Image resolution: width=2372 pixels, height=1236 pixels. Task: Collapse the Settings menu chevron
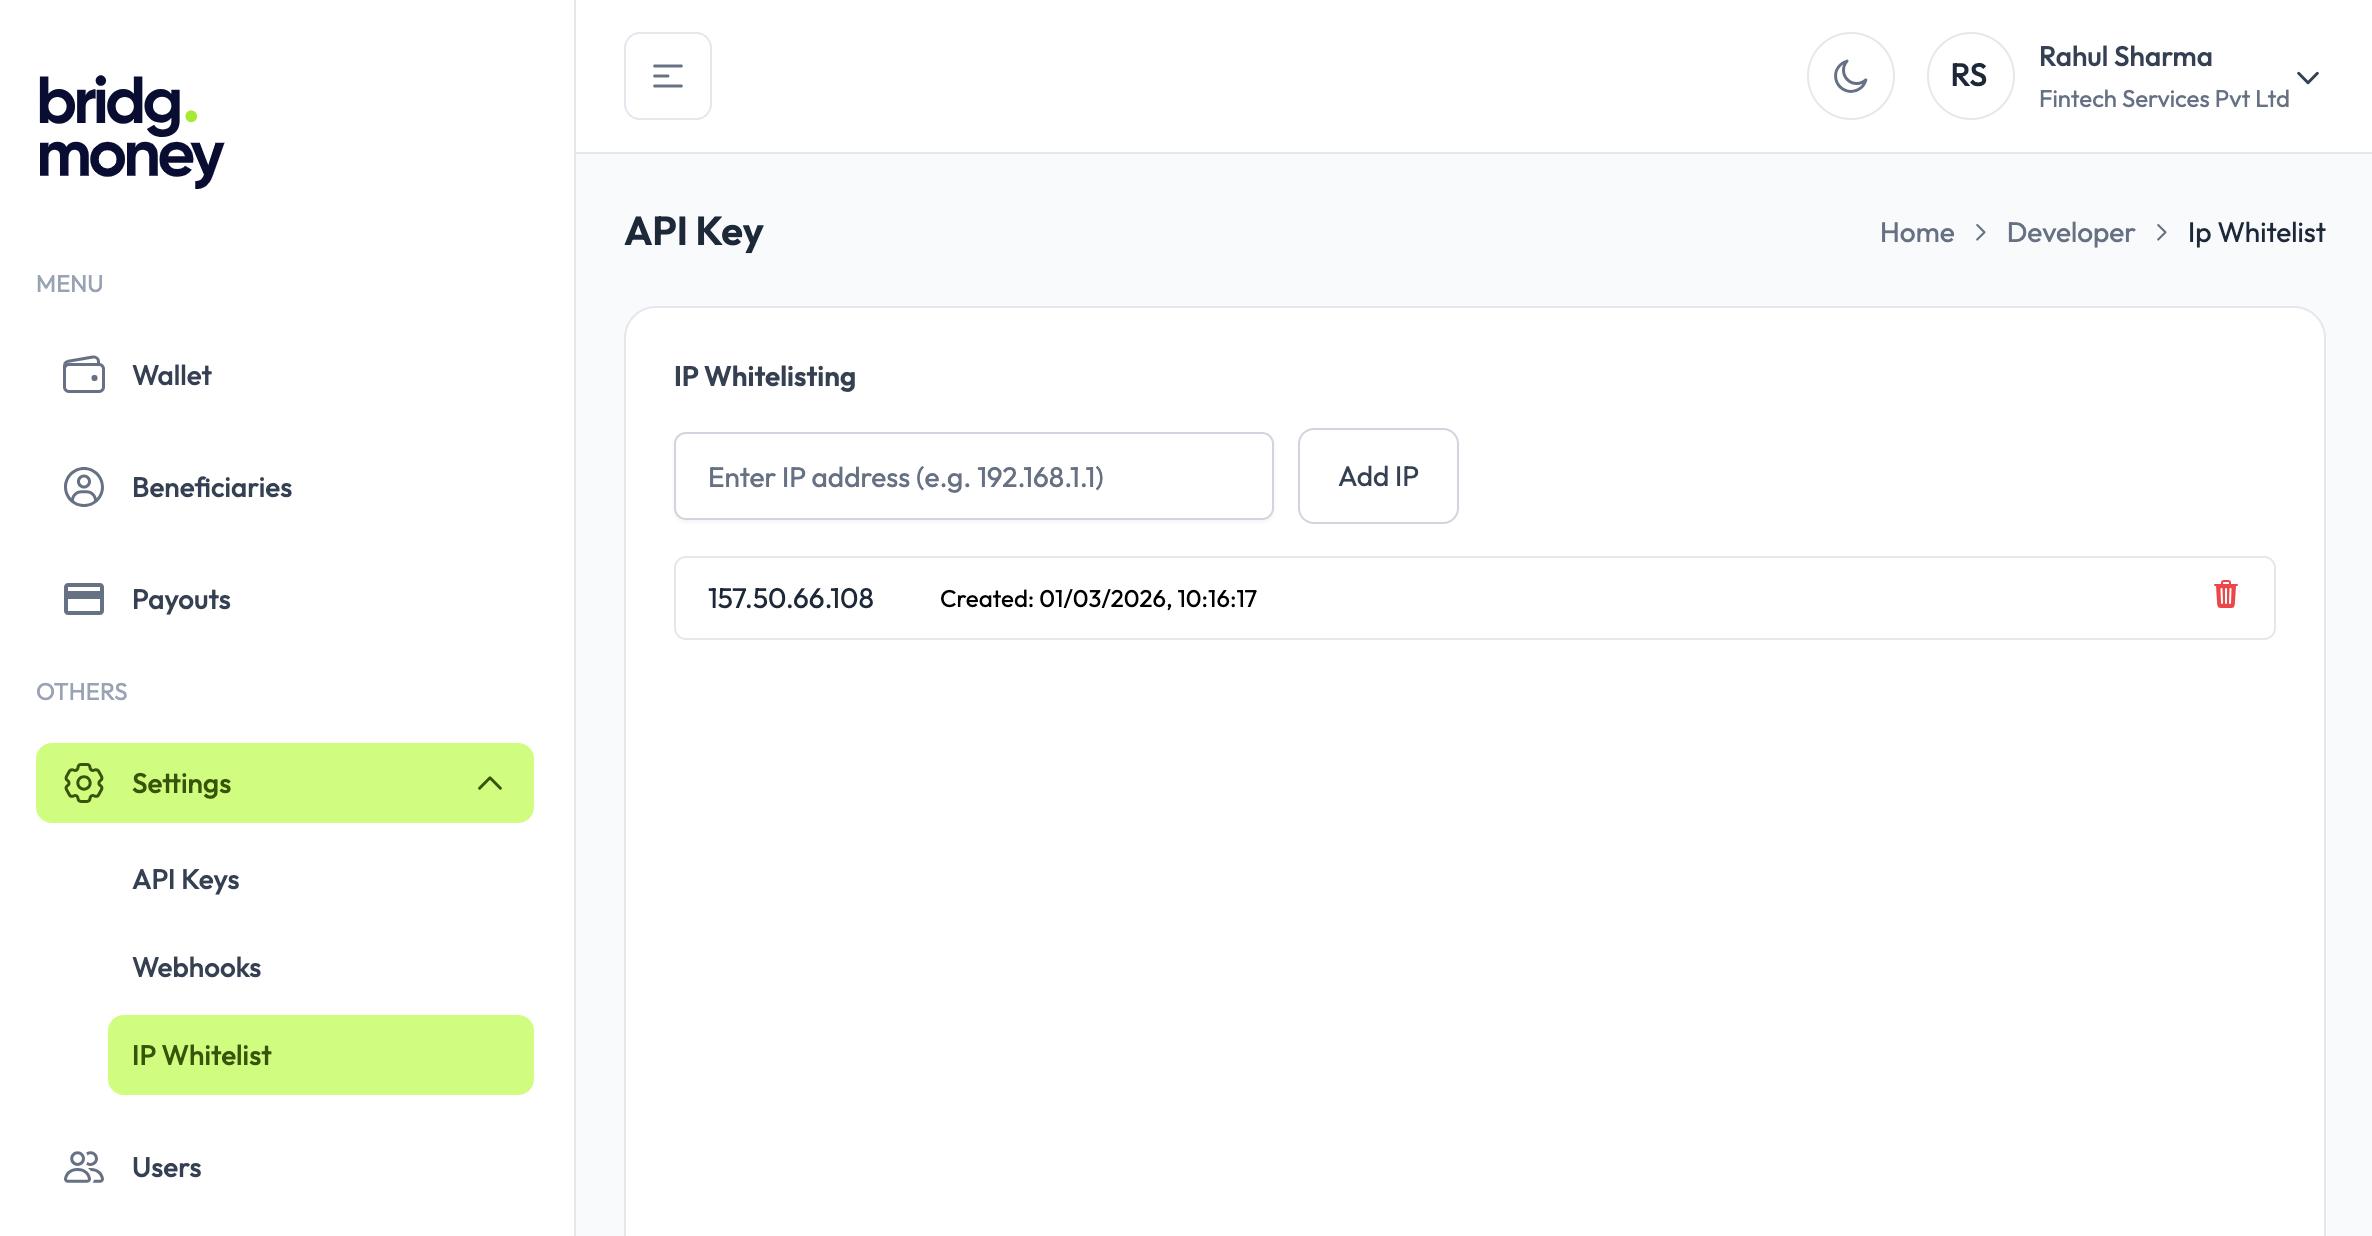pos(491,784)
